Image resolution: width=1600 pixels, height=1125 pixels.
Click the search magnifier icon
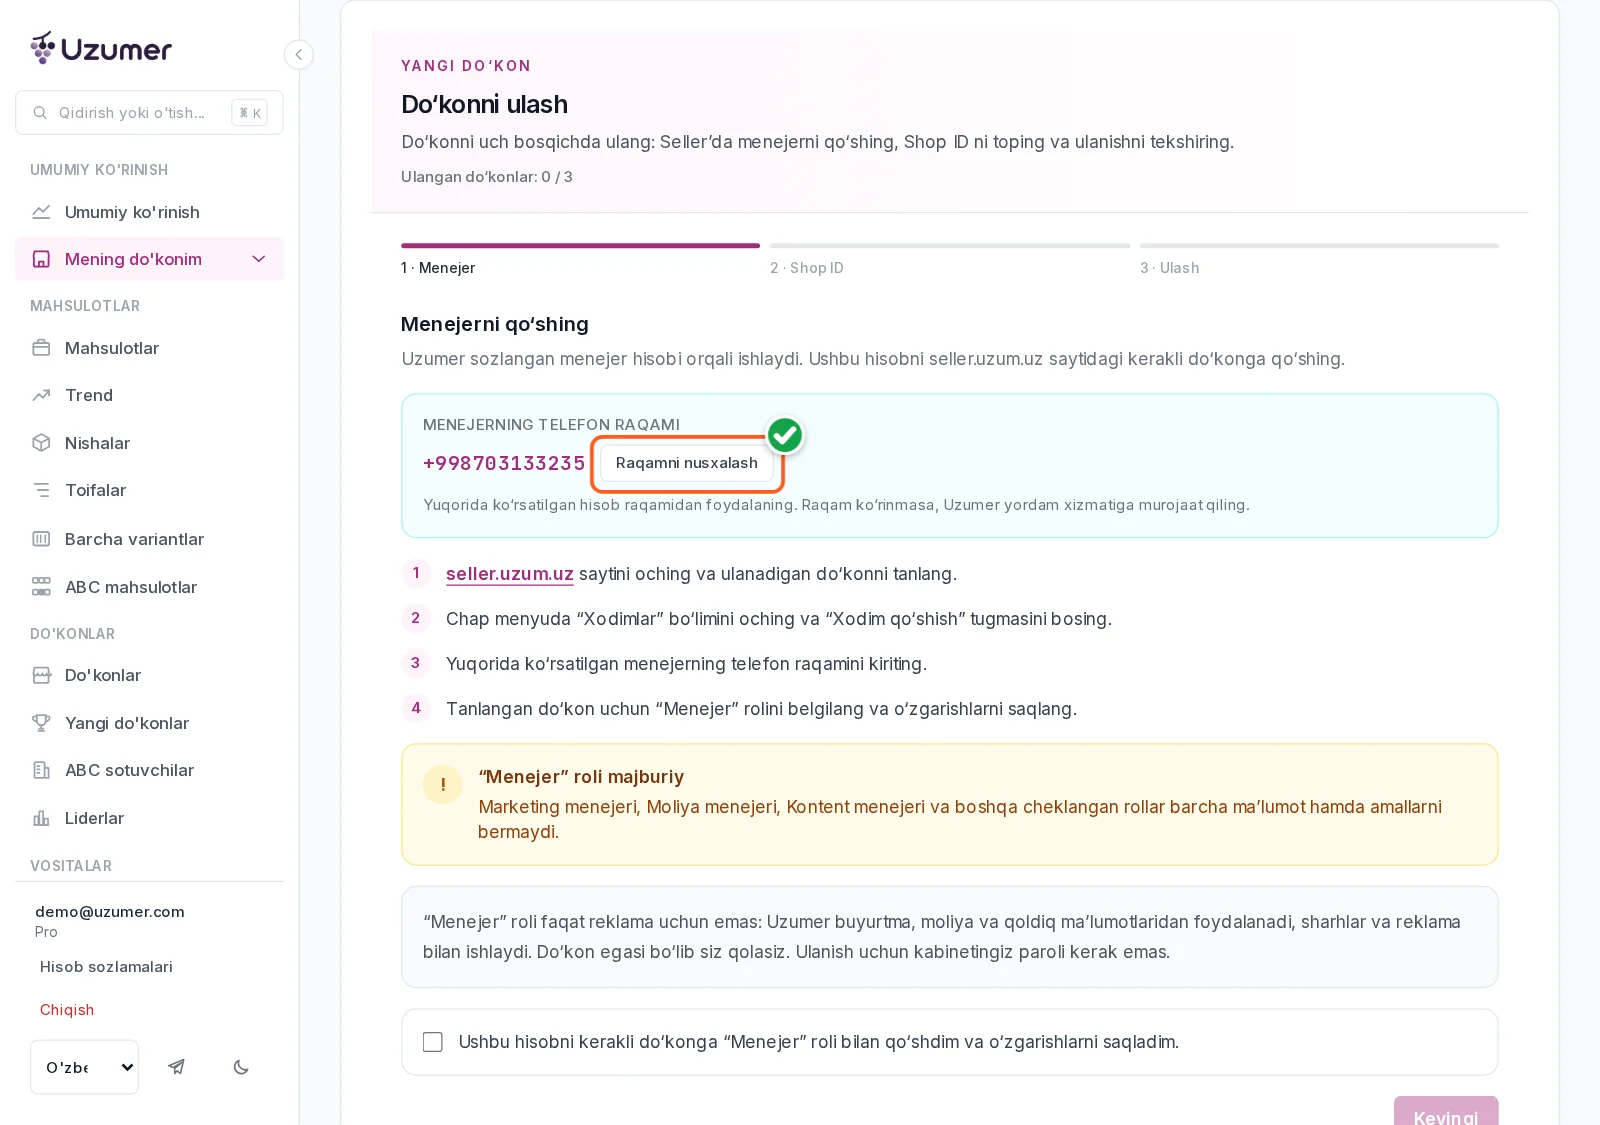pyautogui.click(x=40, y=113)
